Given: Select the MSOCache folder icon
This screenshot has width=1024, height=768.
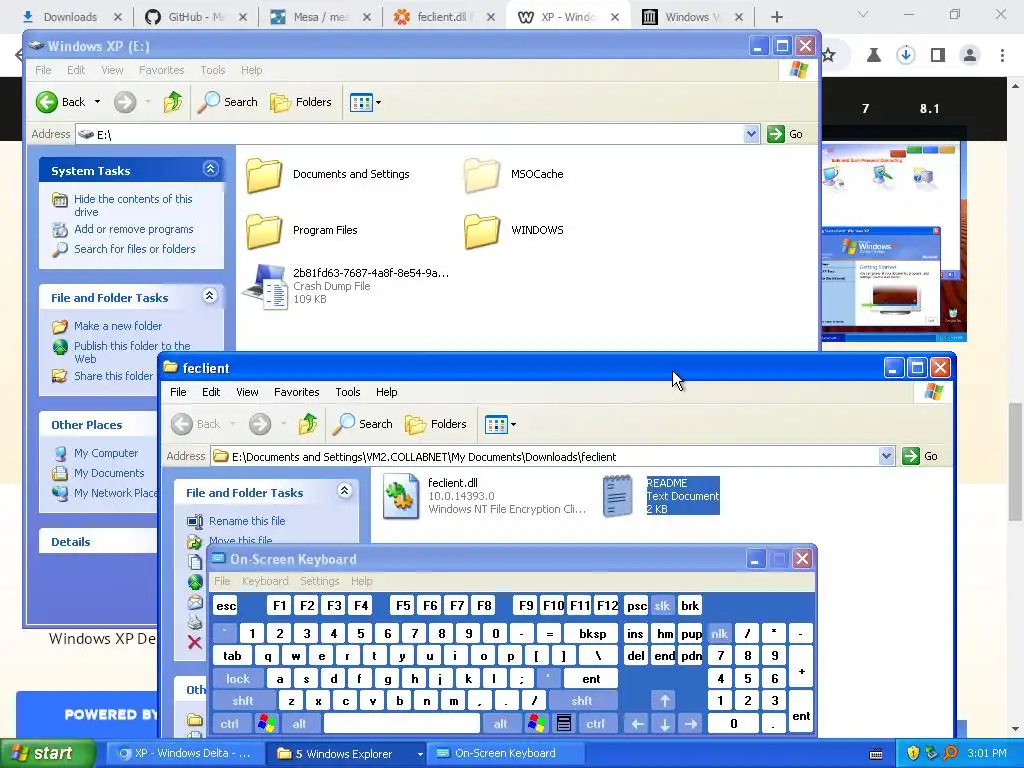Looking at the screenshot, I should [482, 174].
